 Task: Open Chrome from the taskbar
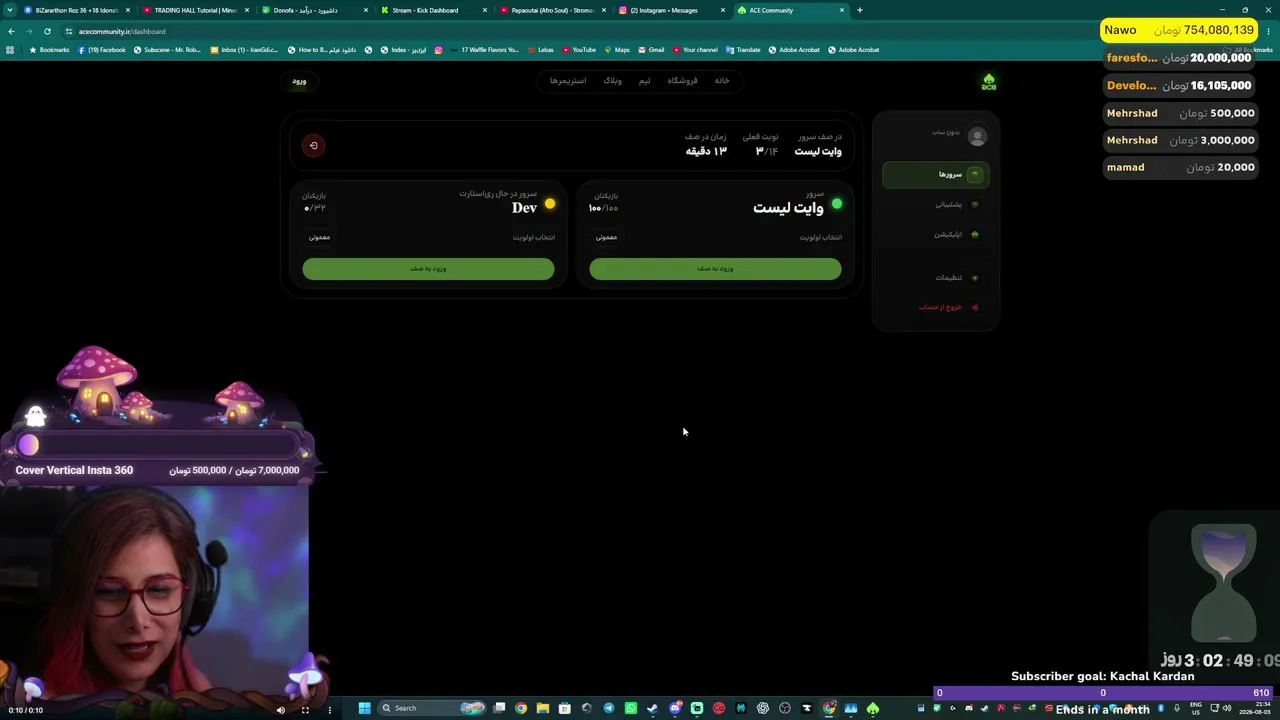pyautogui.click(x=521, y=709)
